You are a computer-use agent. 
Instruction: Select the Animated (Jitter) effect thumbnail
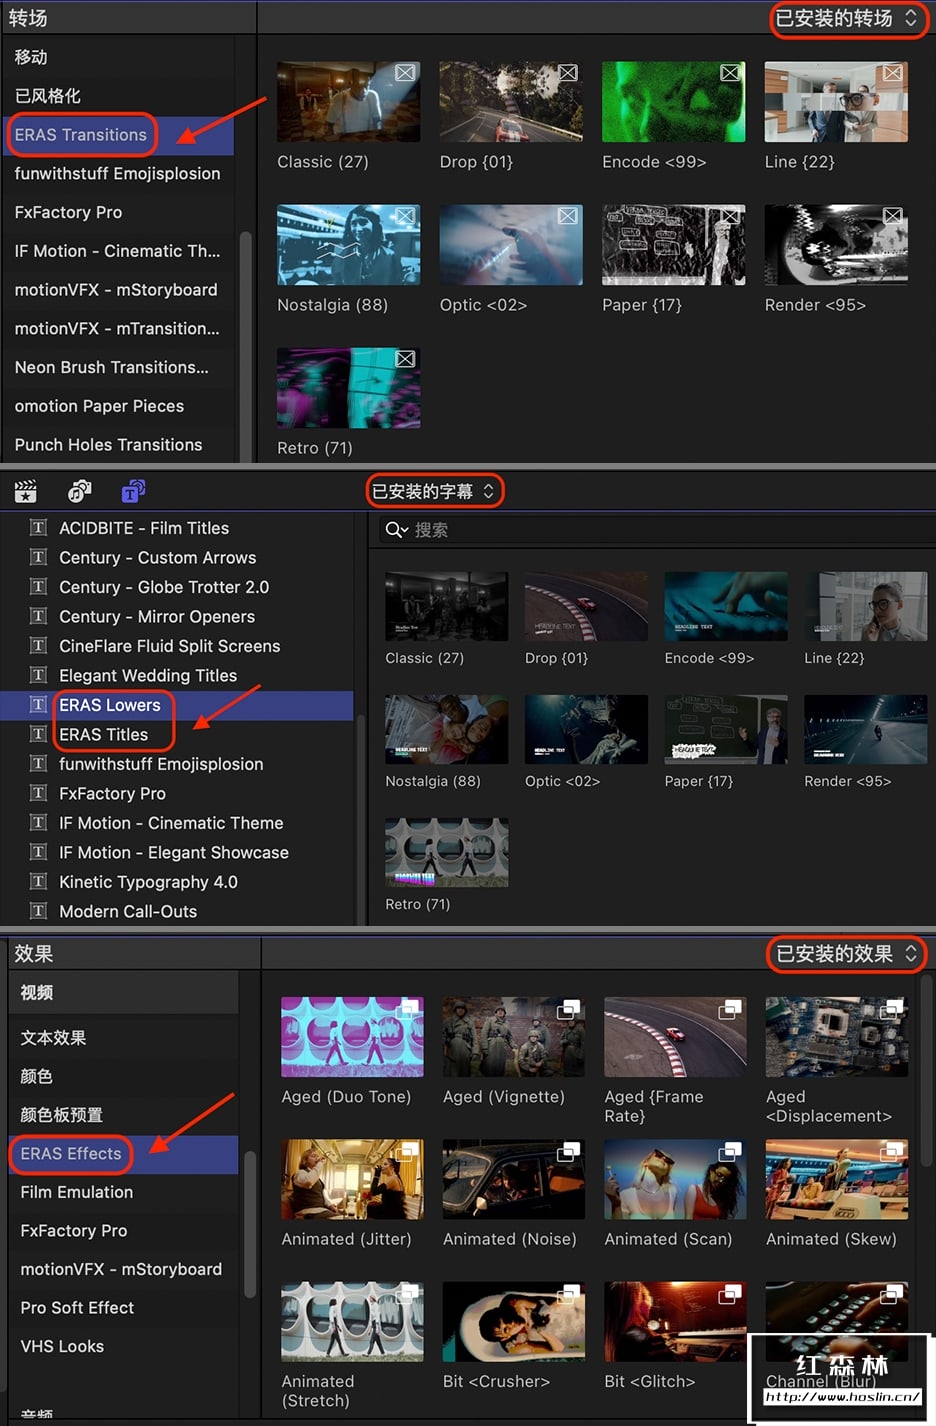352,1179
